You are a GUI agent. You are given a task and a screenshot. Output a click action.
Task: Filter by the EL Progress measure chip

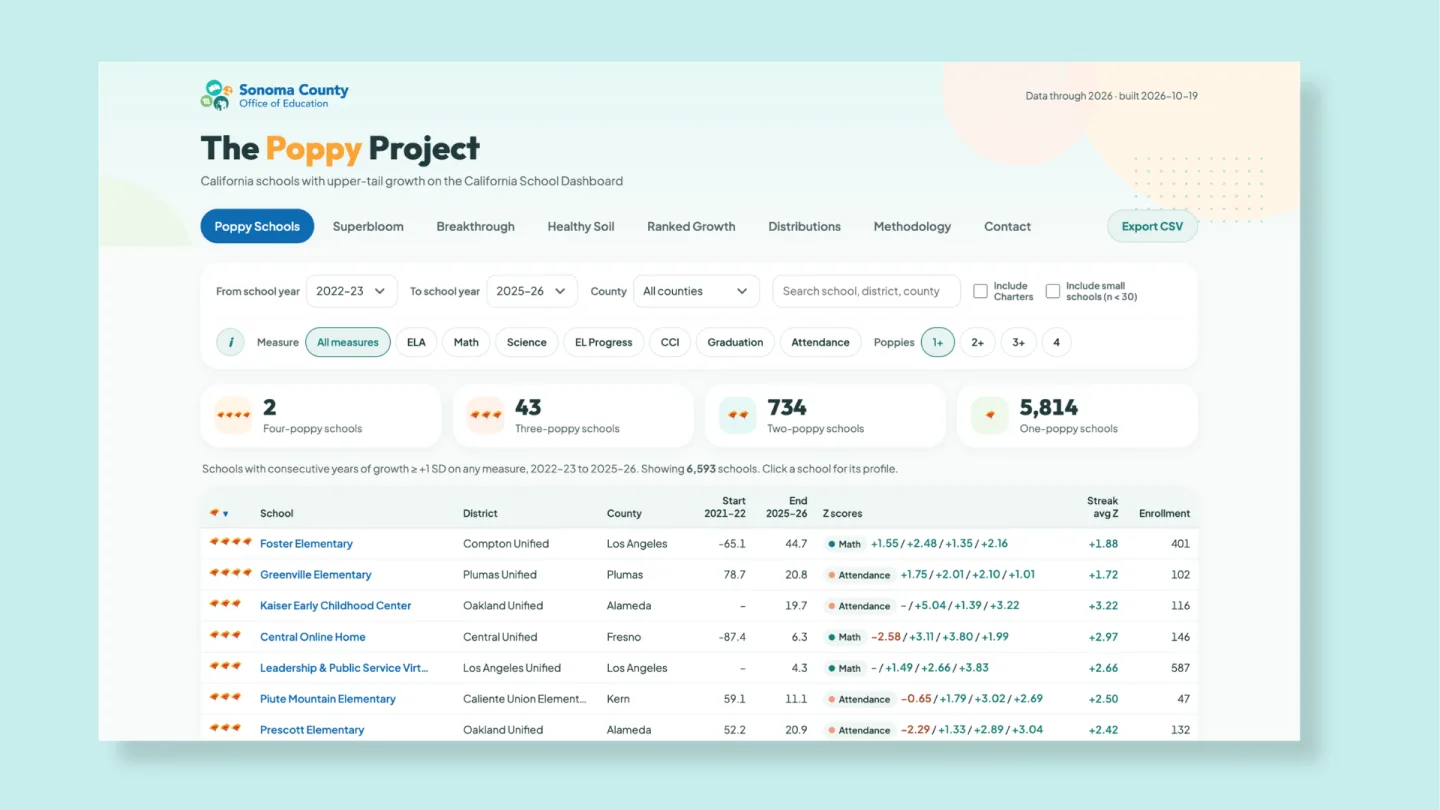[x=604, y=342]
